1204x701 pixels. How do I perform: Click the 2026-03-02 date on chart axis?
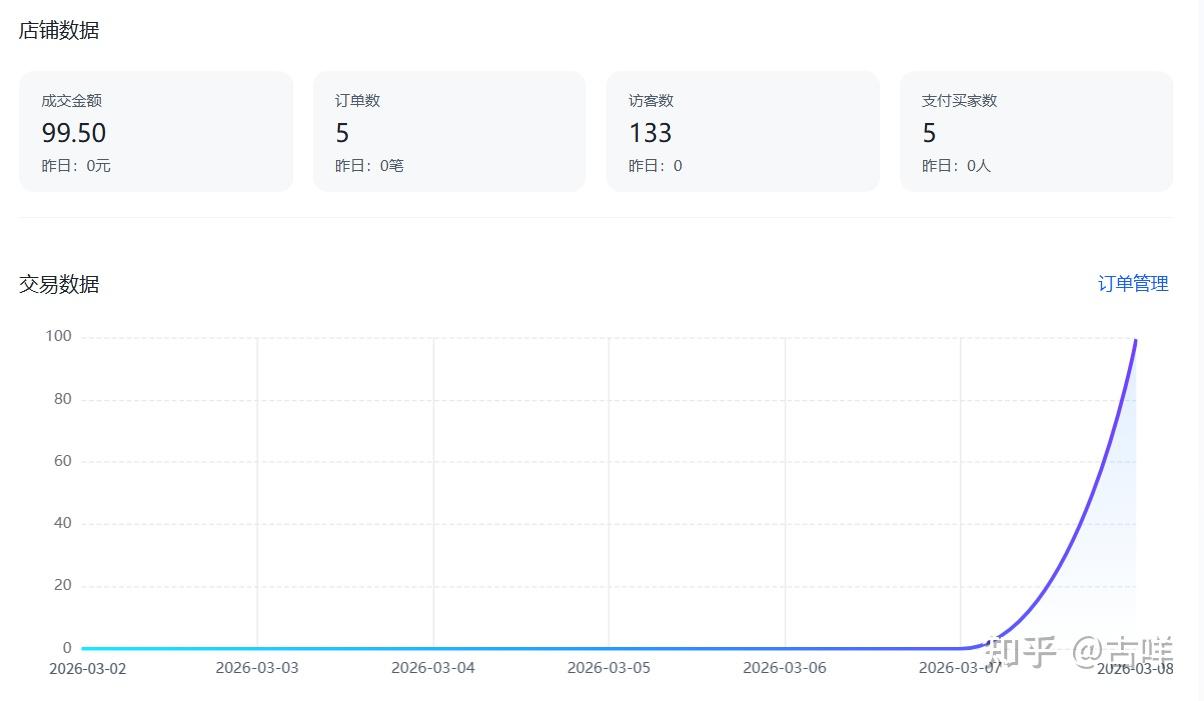click(88, 668)
